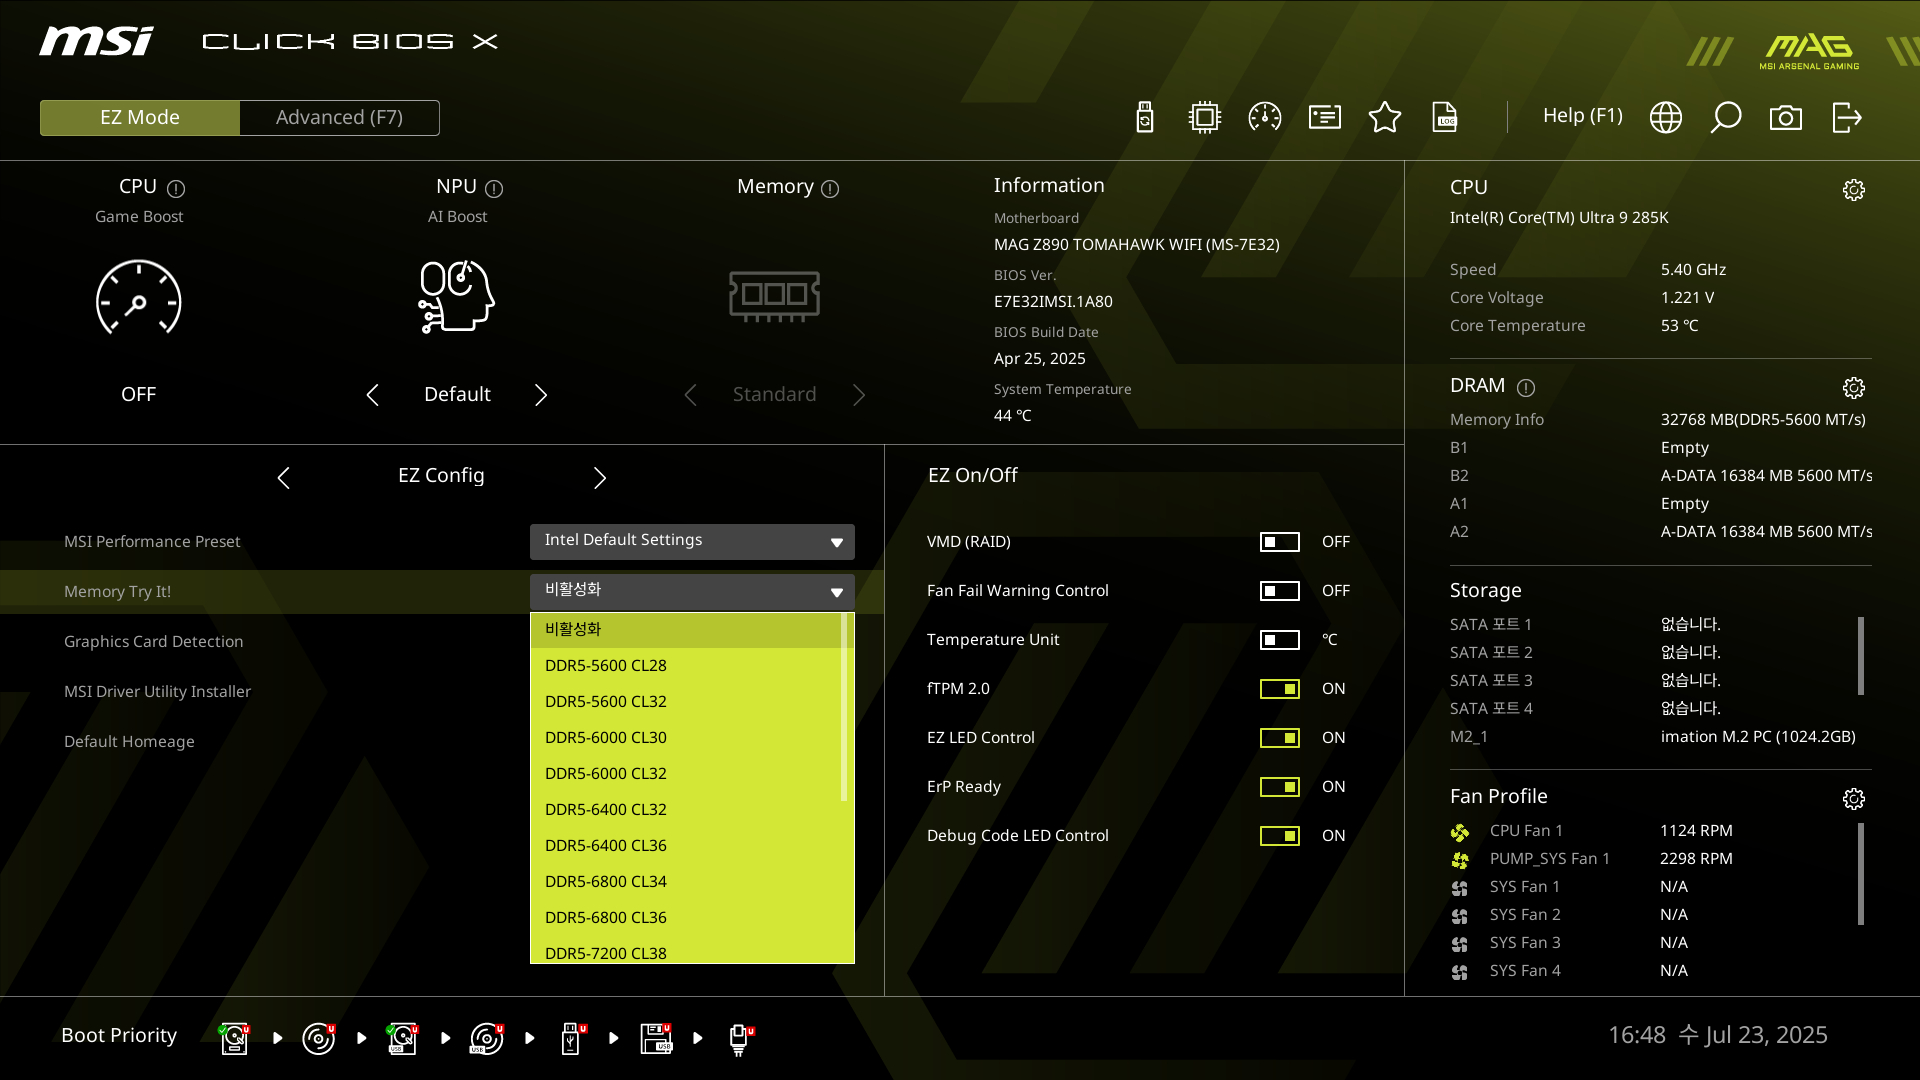
Task: Choose the DDR5-6800 CL34 memory option
Action: tap(606, 881)
